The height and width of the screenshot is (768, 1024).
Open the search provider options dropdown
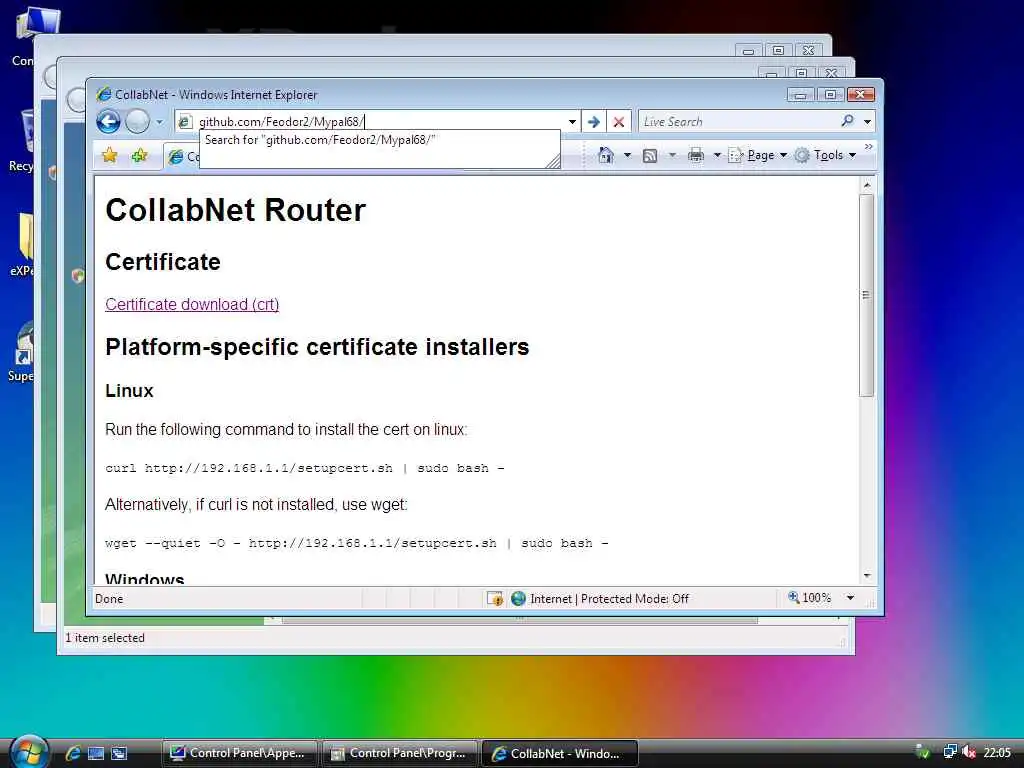point(867,122)
